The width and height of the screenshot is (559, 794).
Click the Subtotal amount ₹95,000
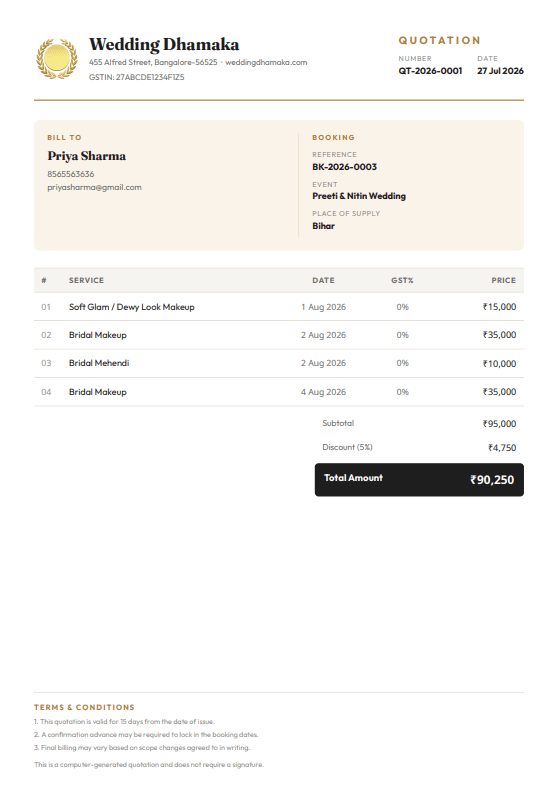(x=499, y=424)
